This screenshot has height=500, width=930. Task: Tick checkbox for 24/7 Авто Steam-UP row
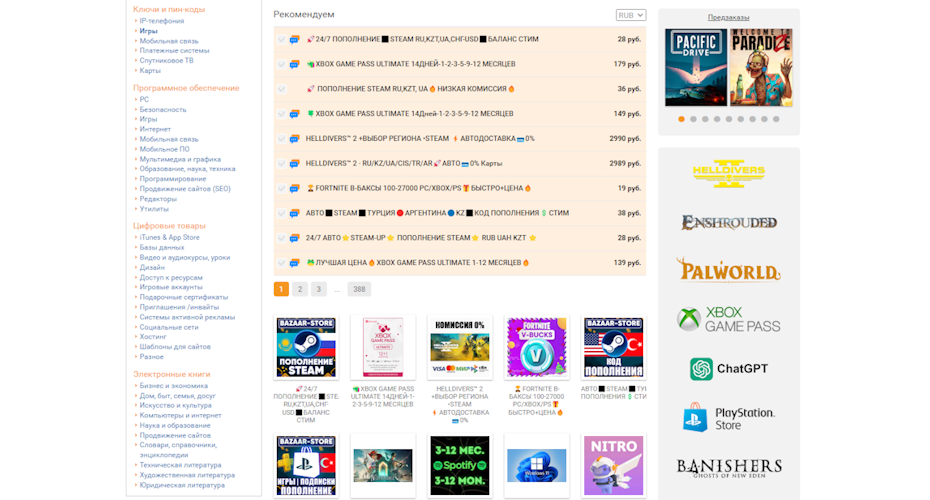[x=282, y=238]
